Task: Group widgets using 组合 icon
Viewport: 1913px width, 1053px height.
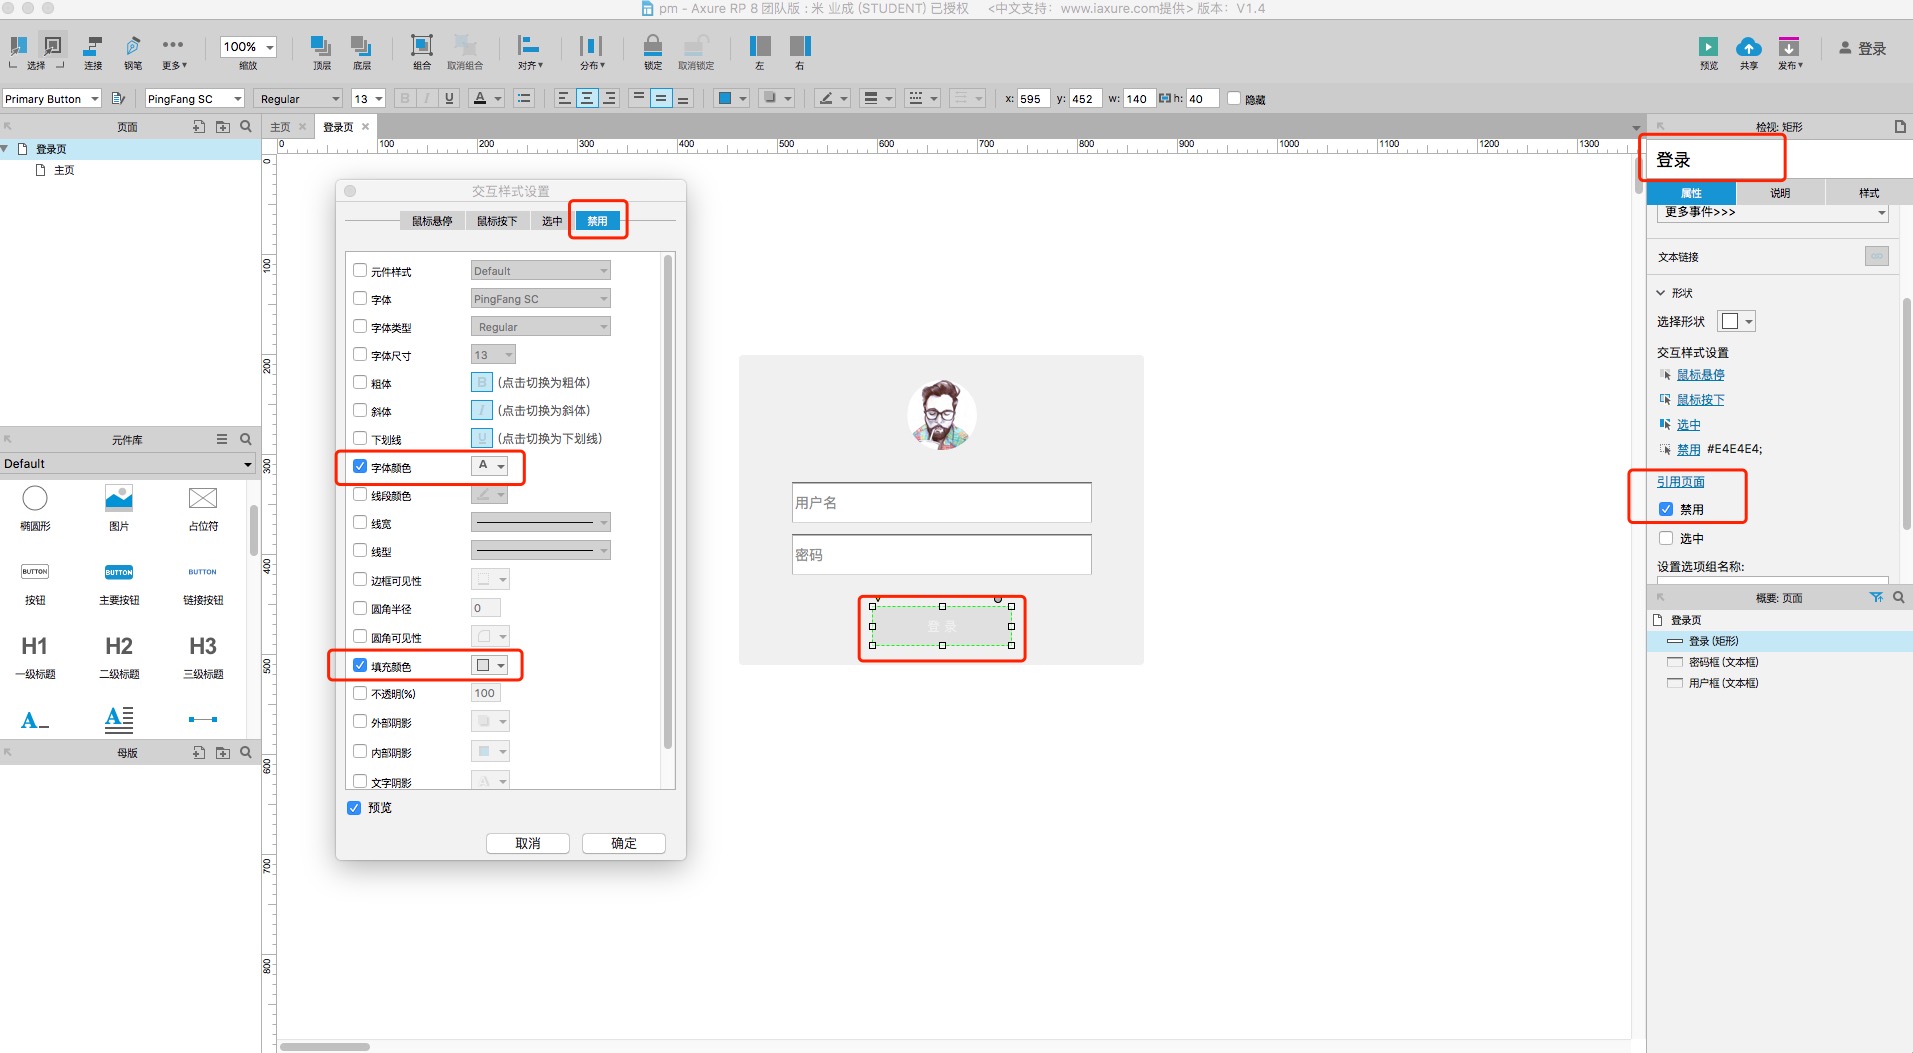Action: 422,46
